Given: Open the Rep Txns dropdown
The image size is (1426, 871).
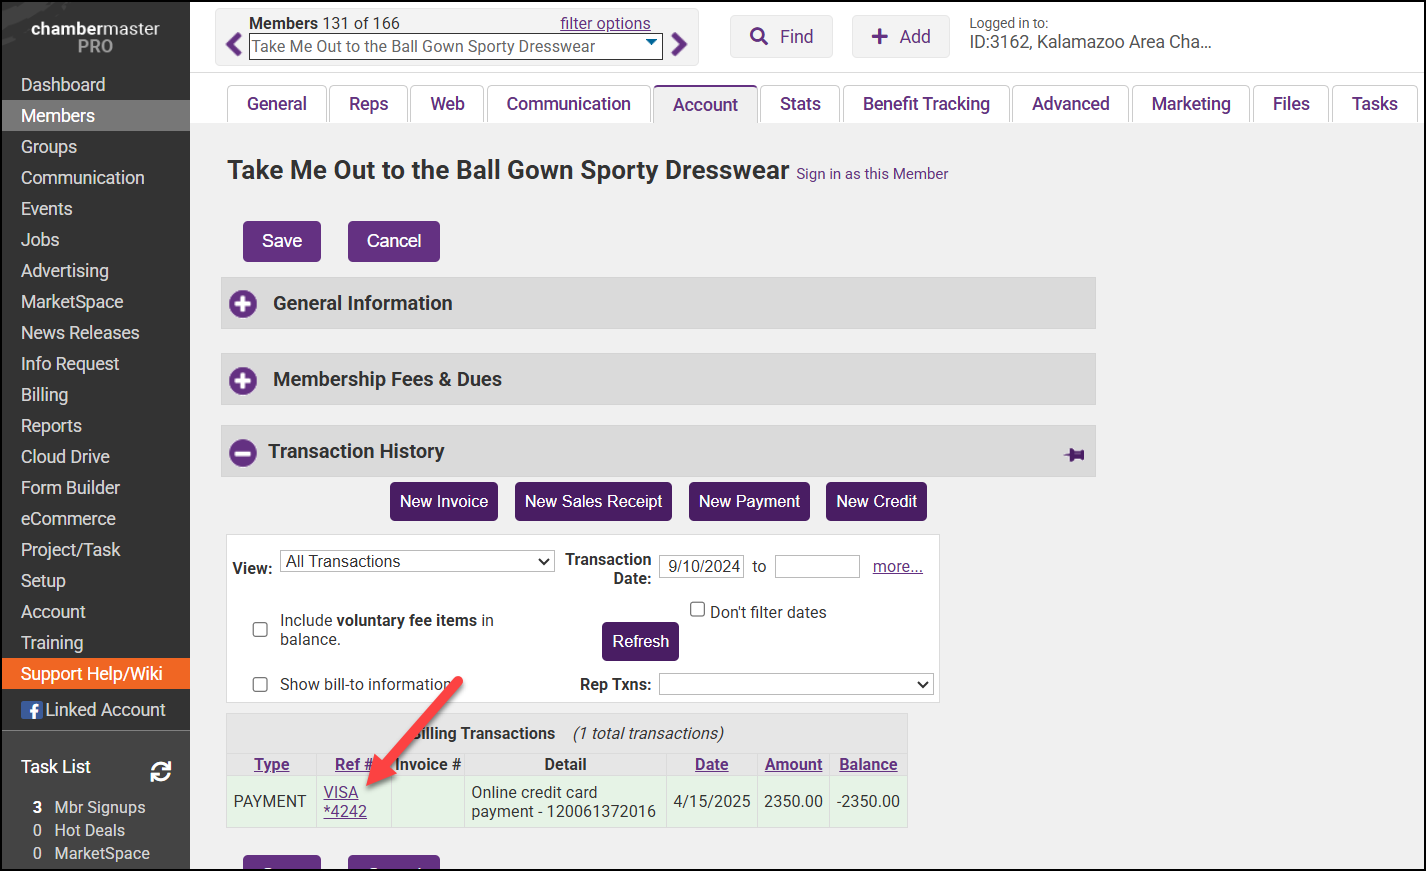Looking at the screenshot, I should [x=795, y=685].
